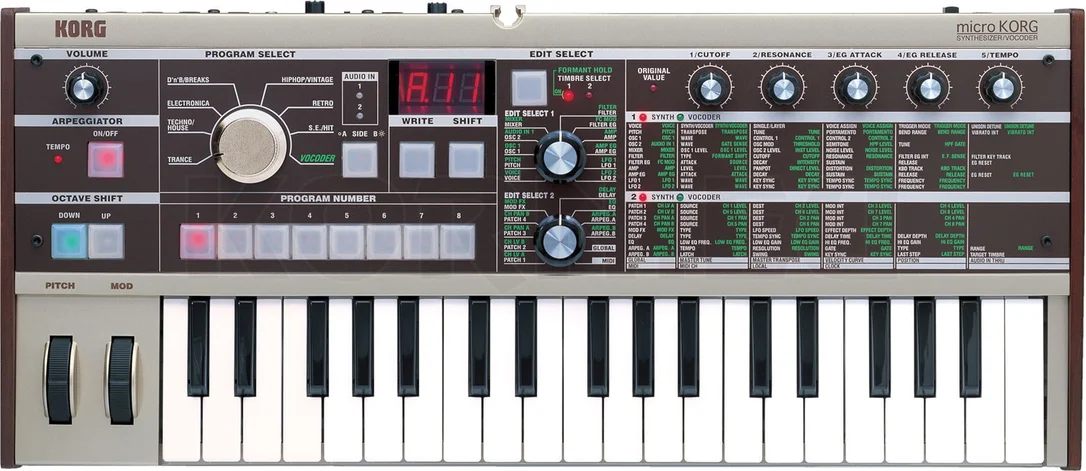1086x471 pixels.
Task: Select Program Number 8 button
Action: pos(458,242)
